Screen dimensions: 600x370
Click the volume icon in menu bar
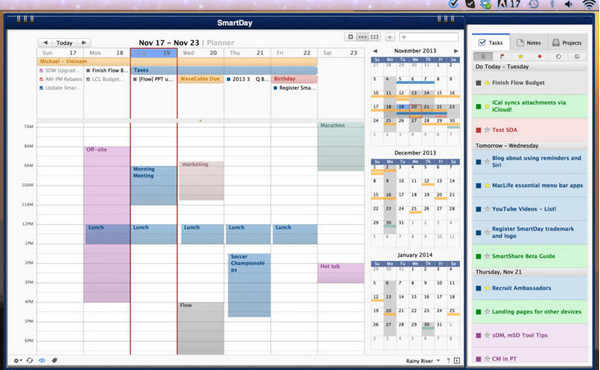tap(569, 4)
